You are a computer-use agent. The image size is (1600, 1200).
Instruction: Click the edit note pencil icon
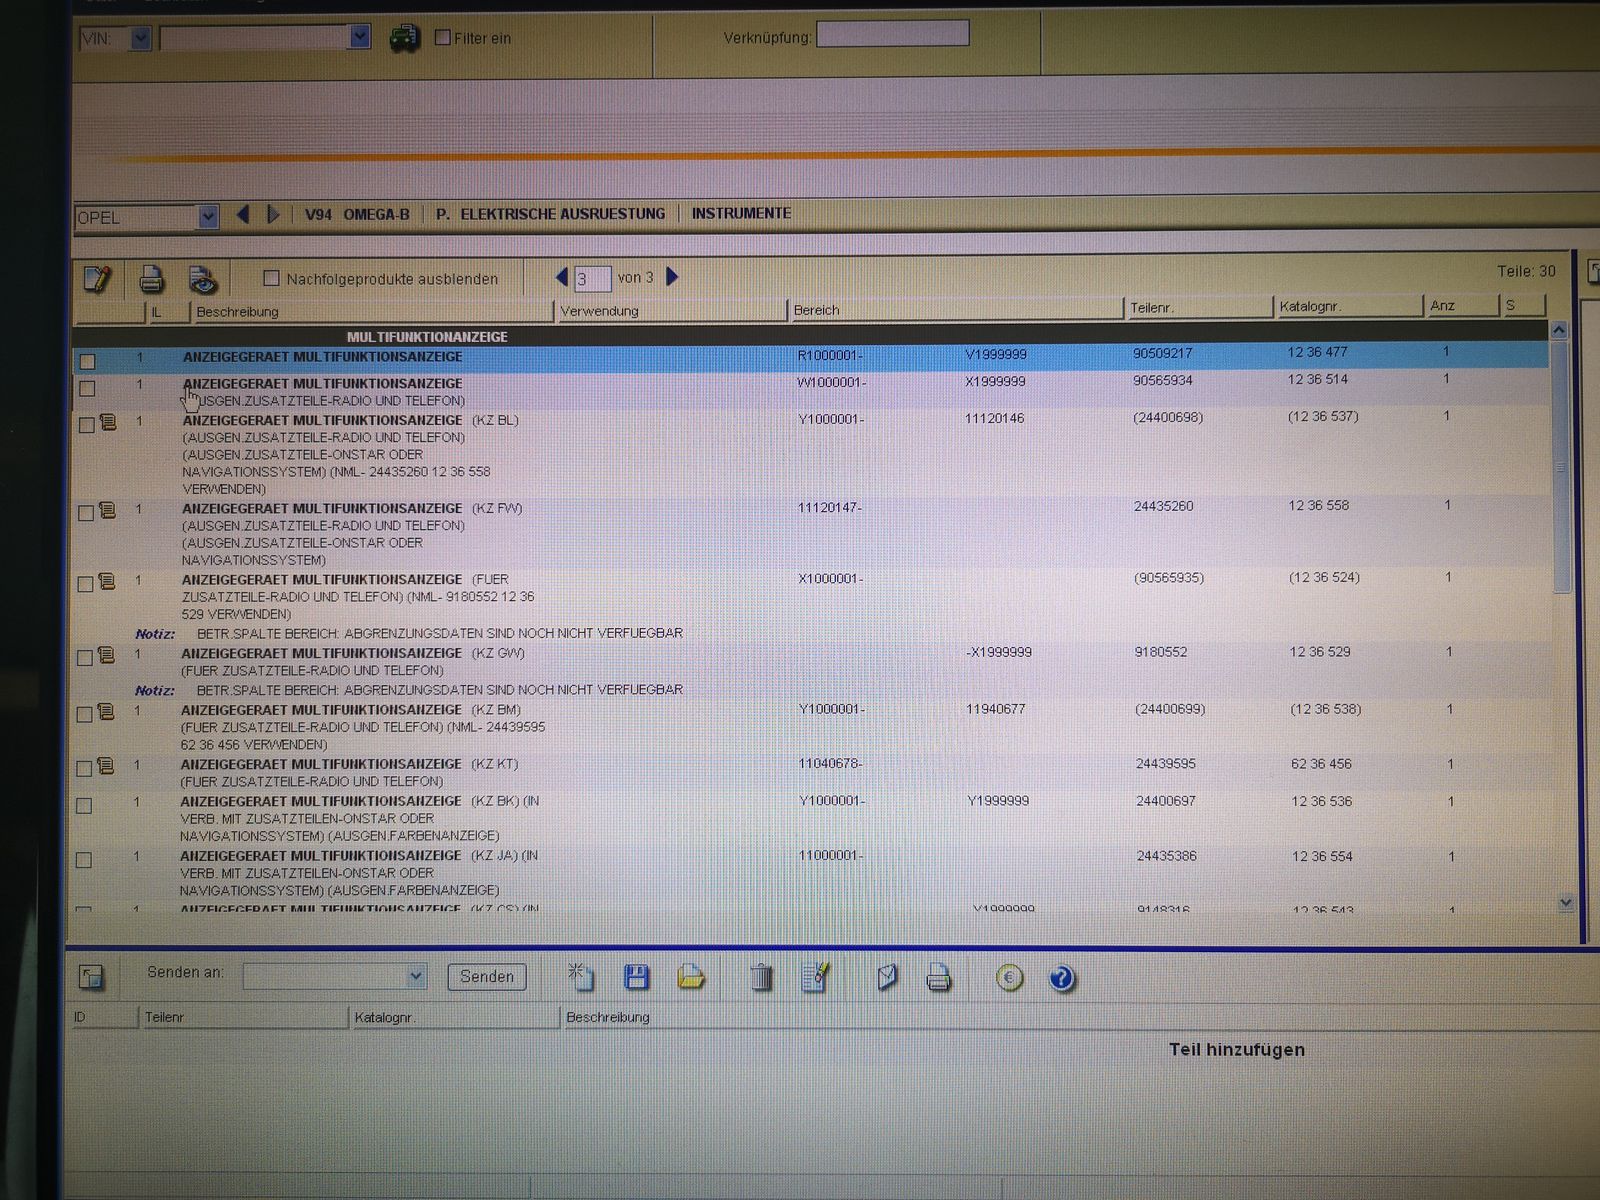click(x=97, y=279)
